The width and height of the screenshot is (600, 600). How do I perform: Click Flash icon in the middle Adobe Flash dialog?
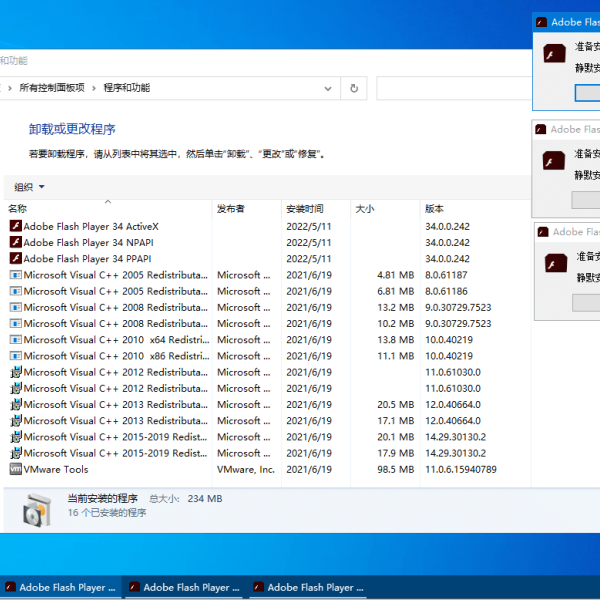point(554,160)
